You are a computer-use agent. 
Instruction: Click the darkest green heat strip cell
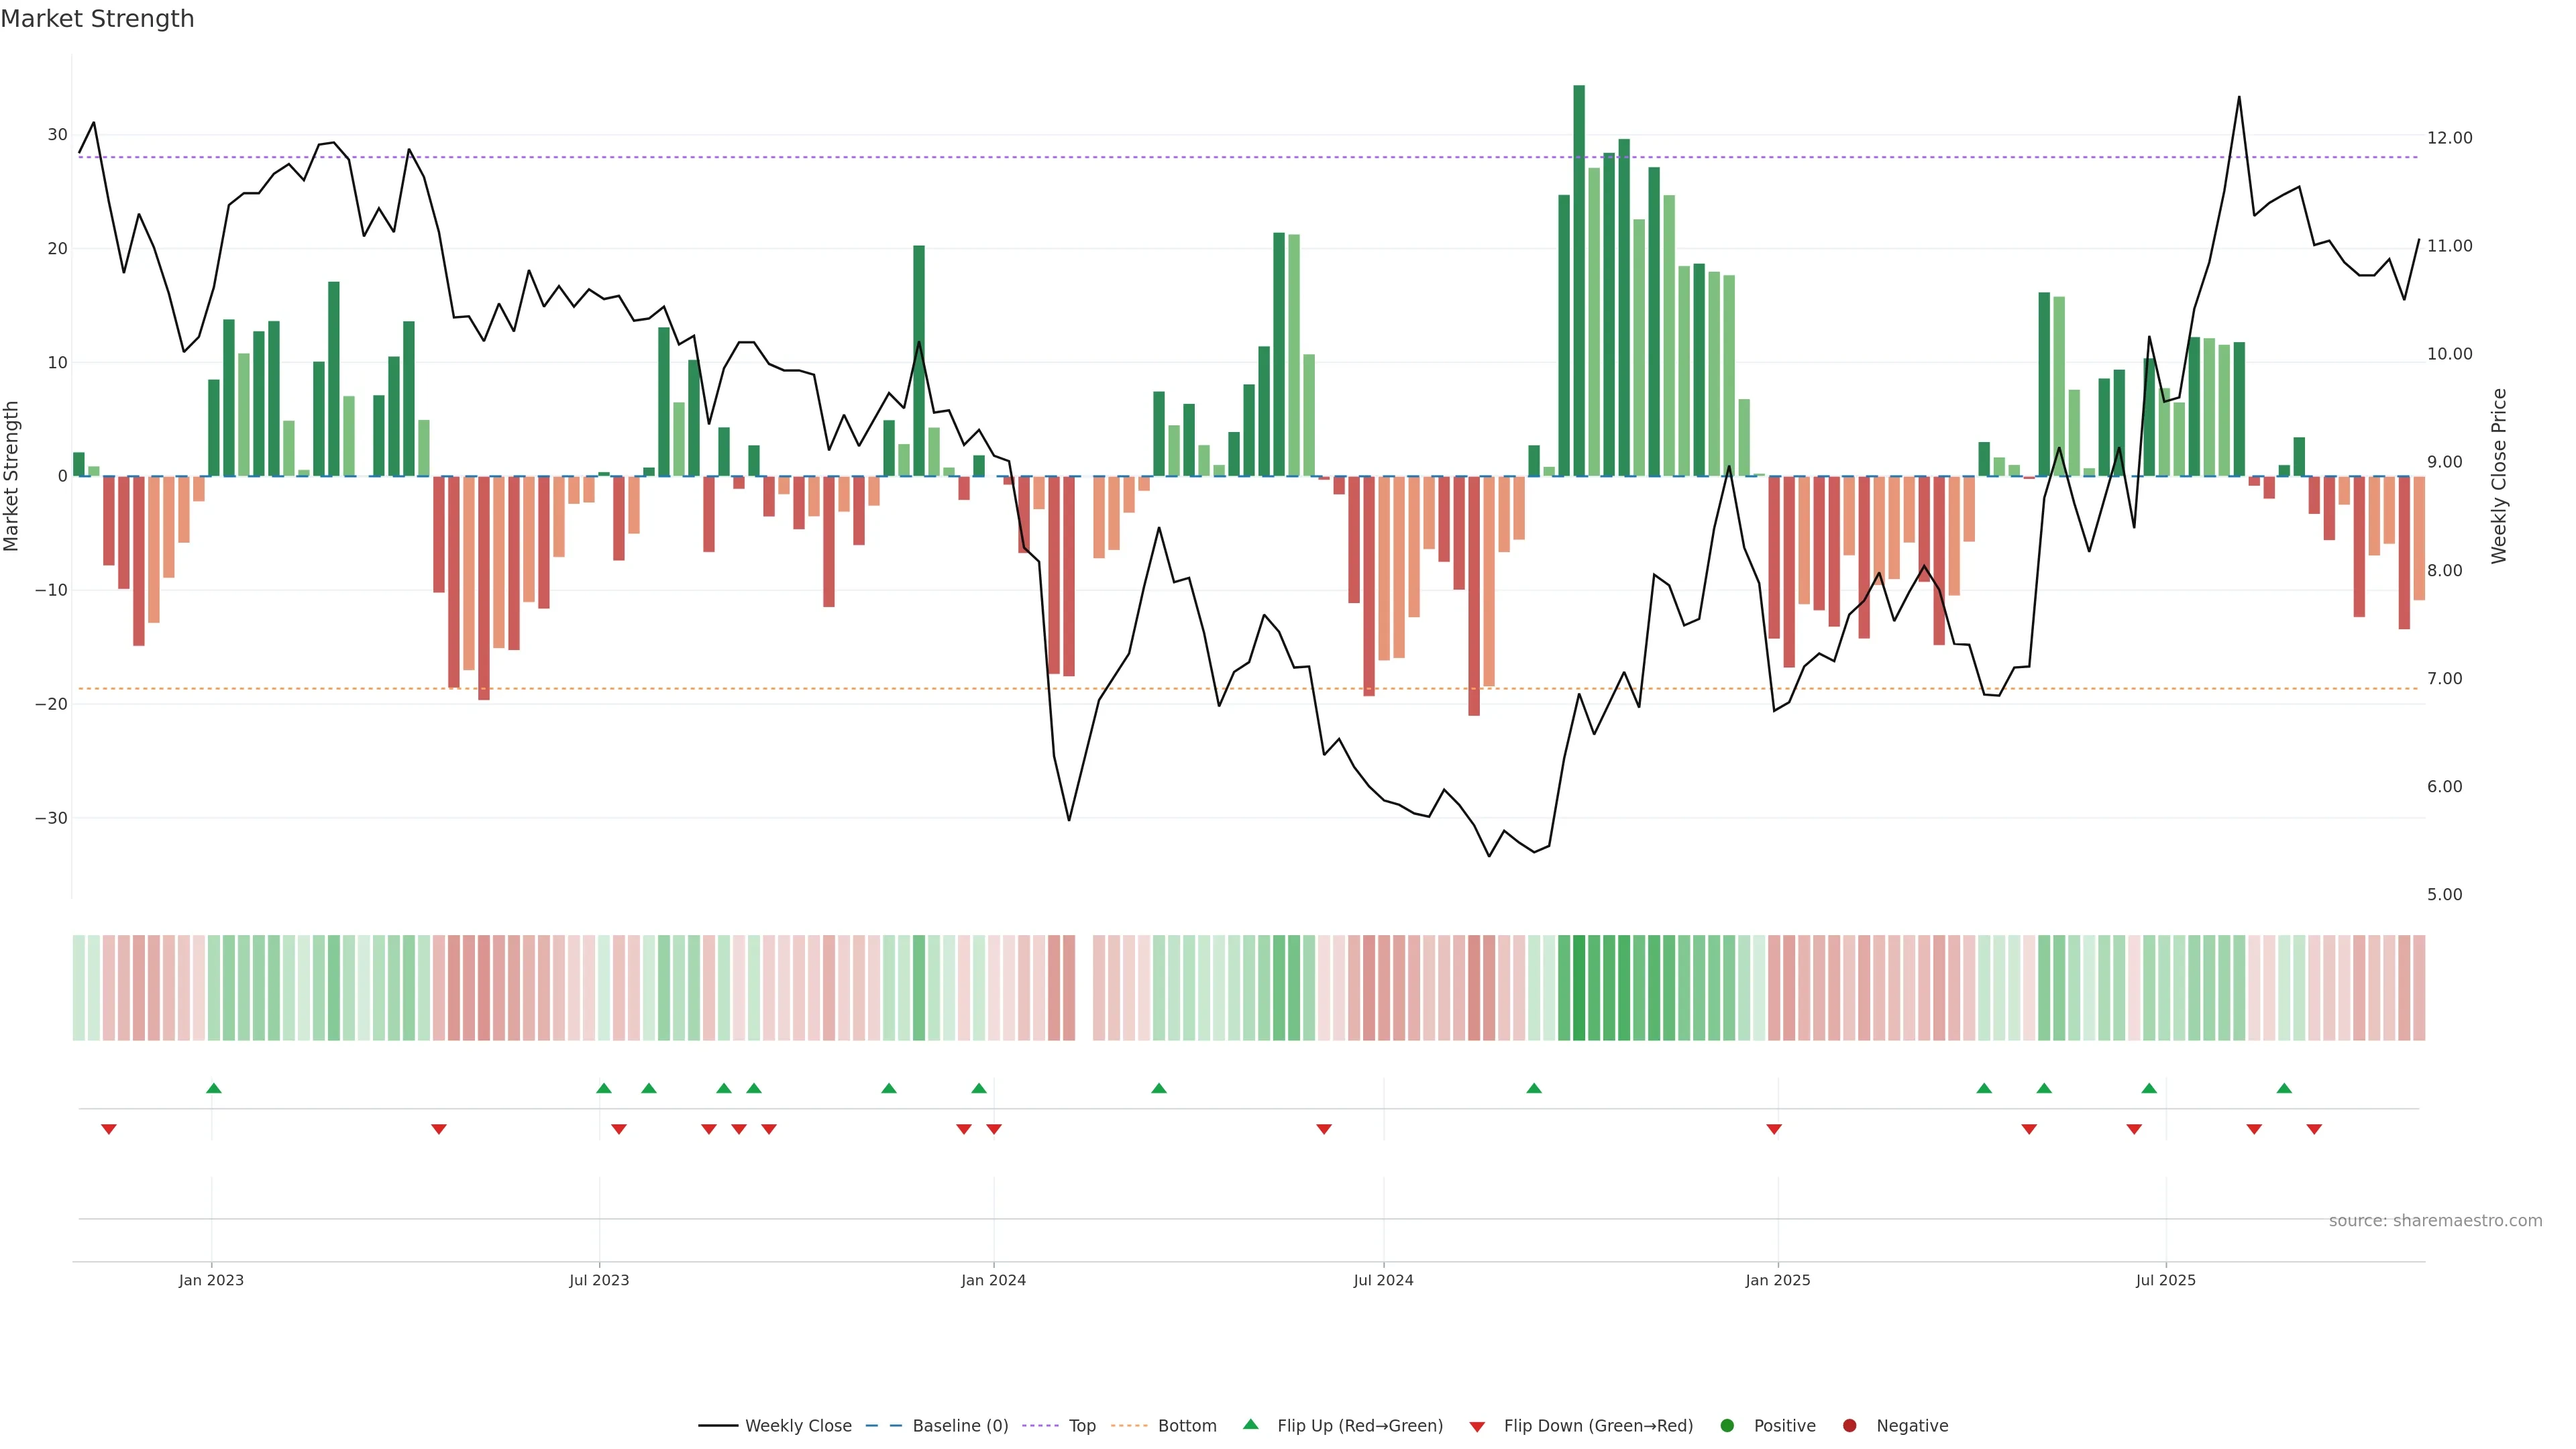(1579, 988)
